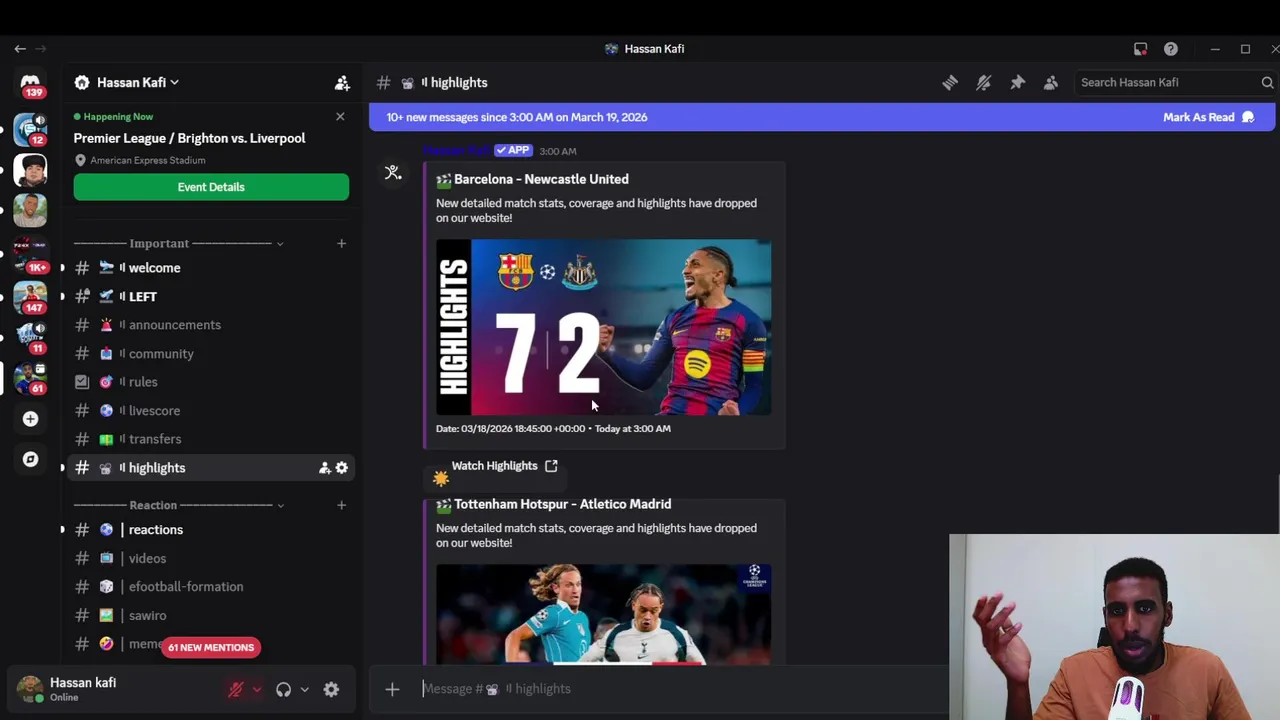Open User Settings gear

coord(331,689)
